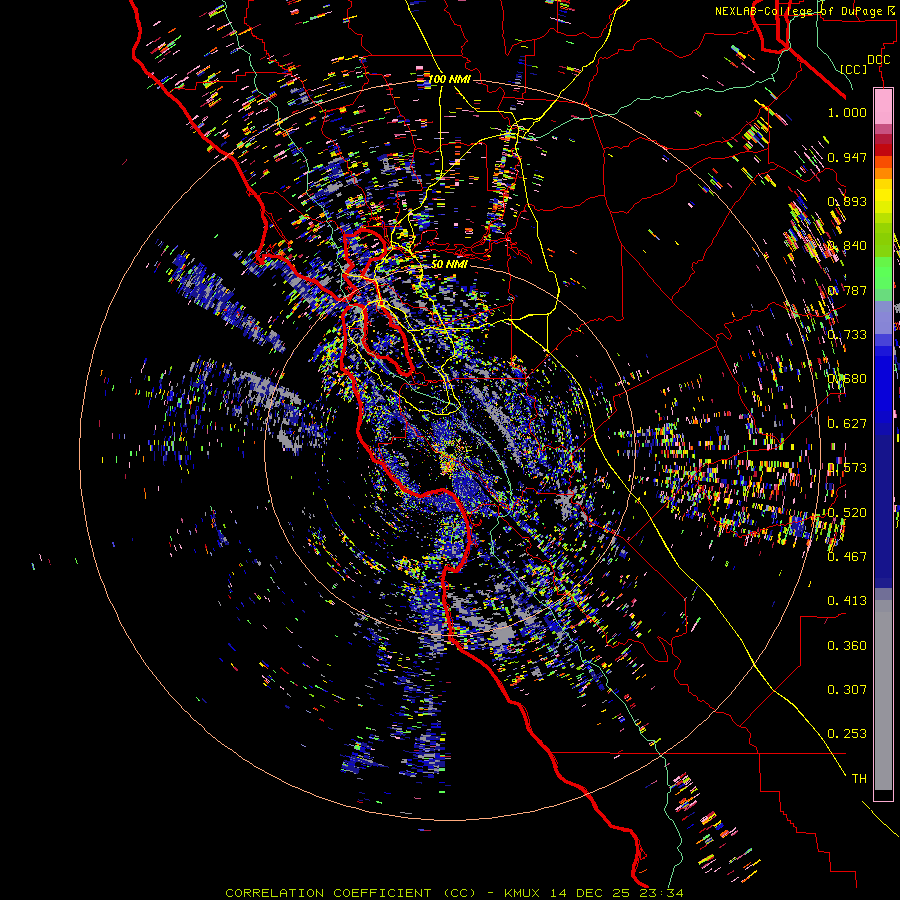Select the 0.893 legend value
This screenshot has width=900, height=900.
click(847, 201)
